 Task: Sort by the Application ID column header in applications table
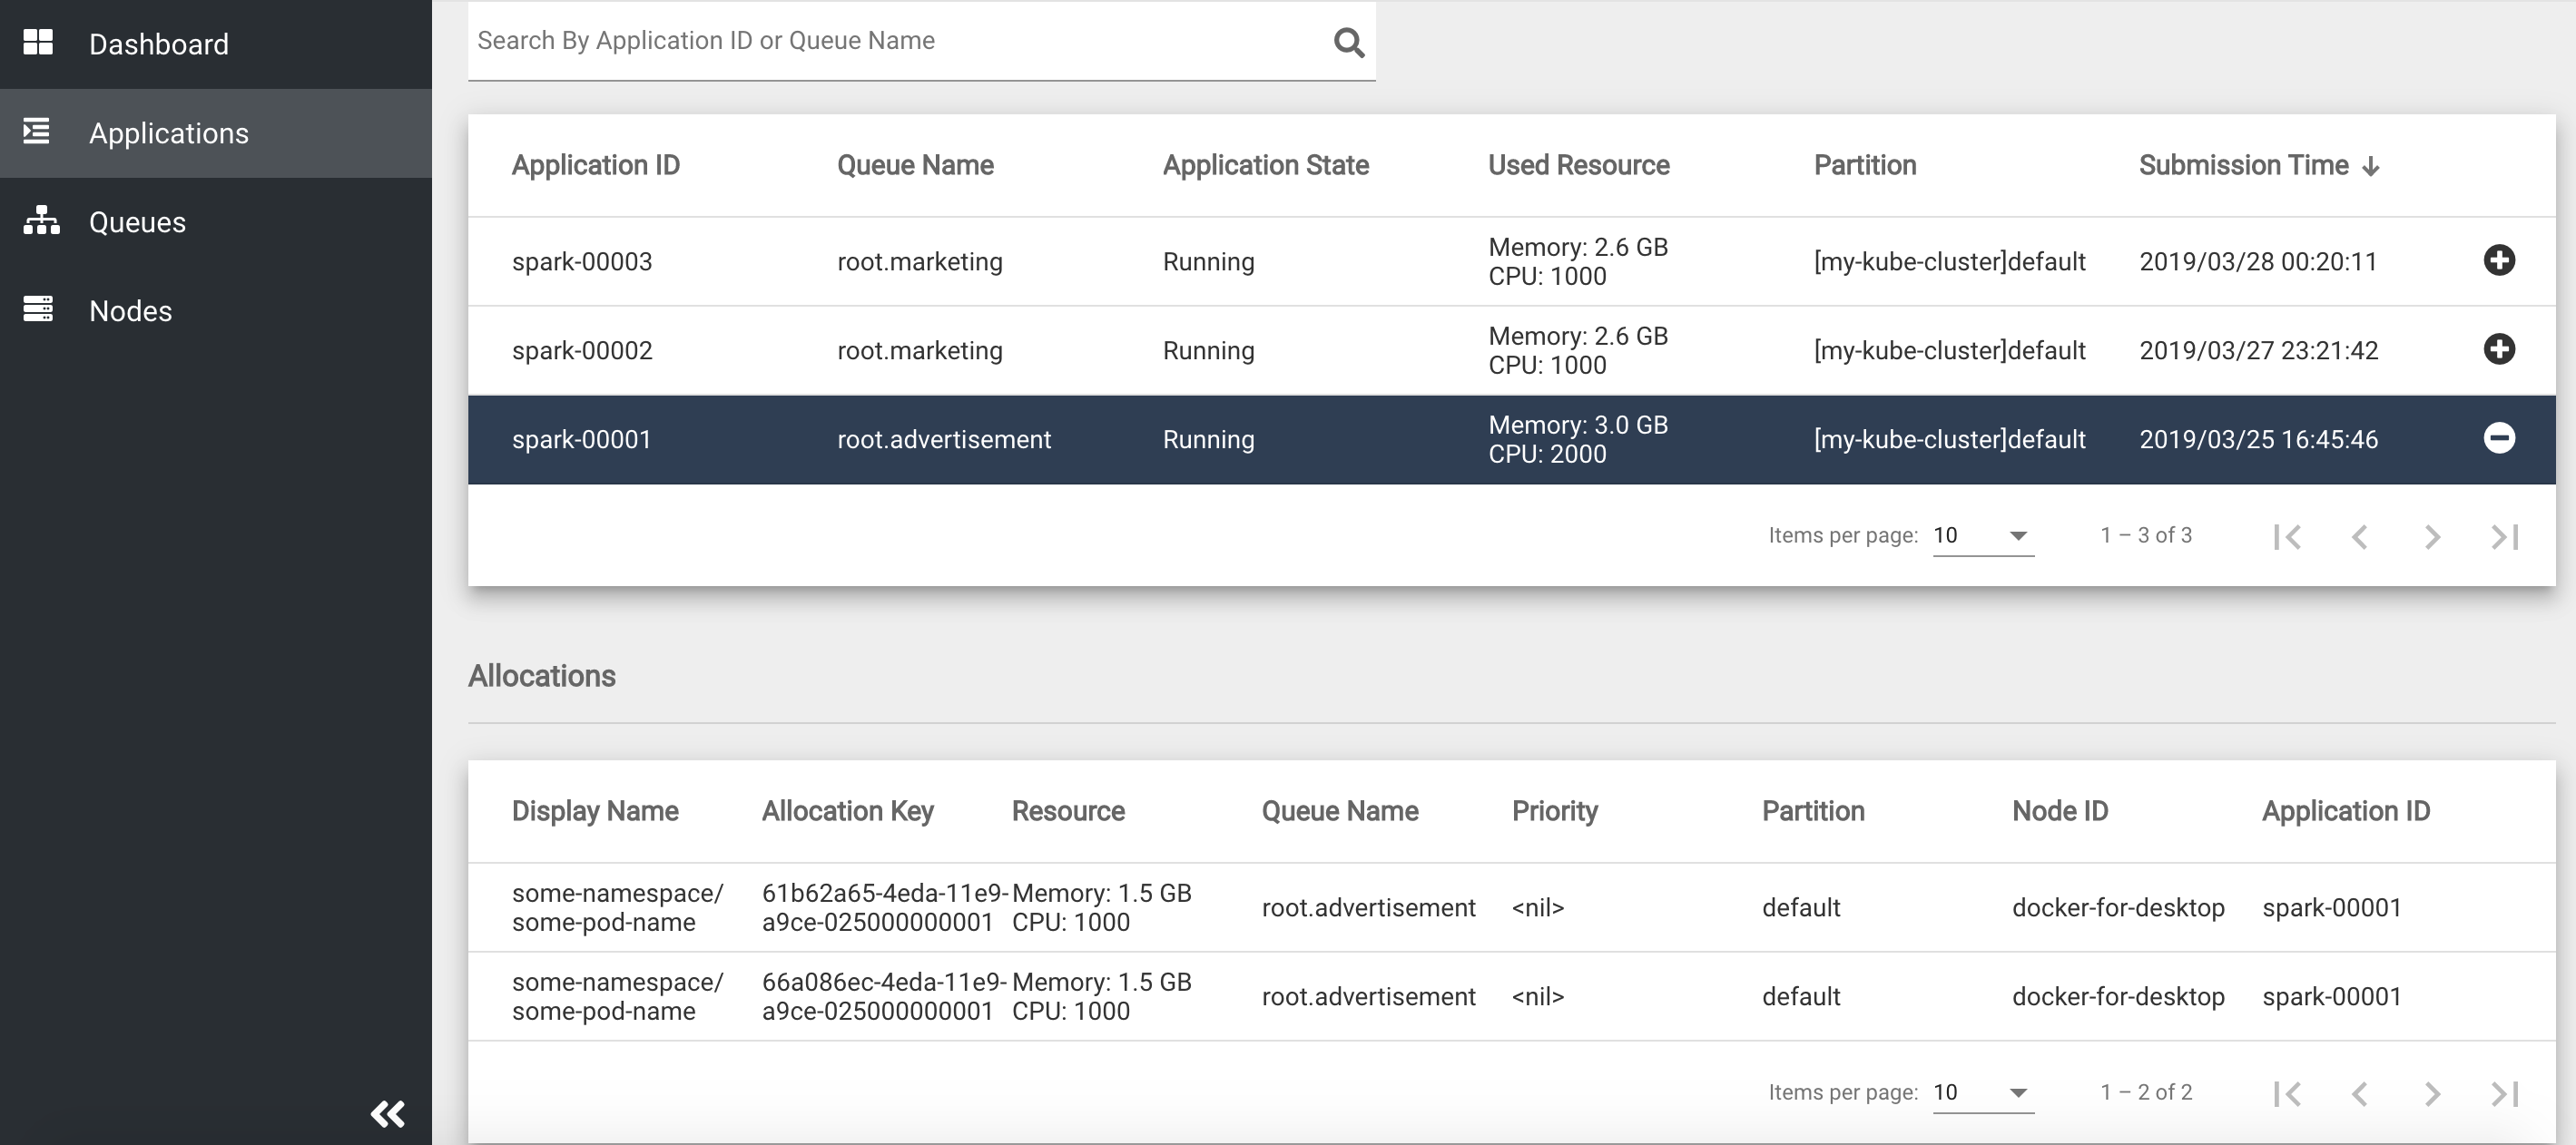coord(595,165)
